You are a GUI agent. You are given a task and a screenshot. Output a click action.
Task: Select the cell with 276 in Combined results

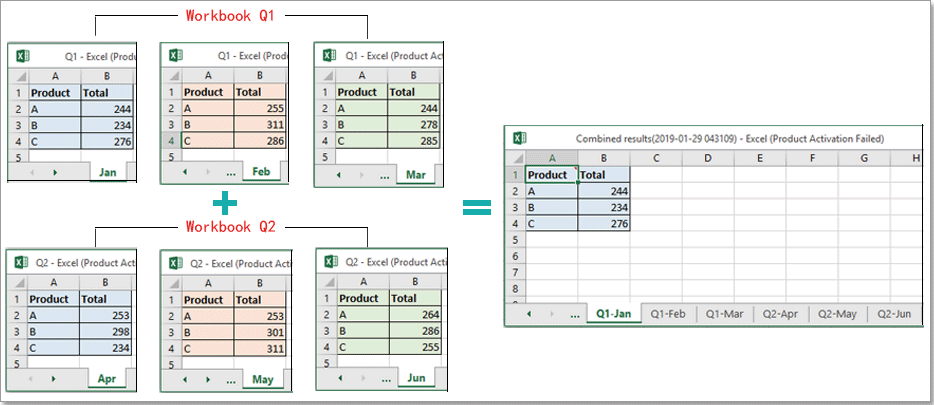604,223
